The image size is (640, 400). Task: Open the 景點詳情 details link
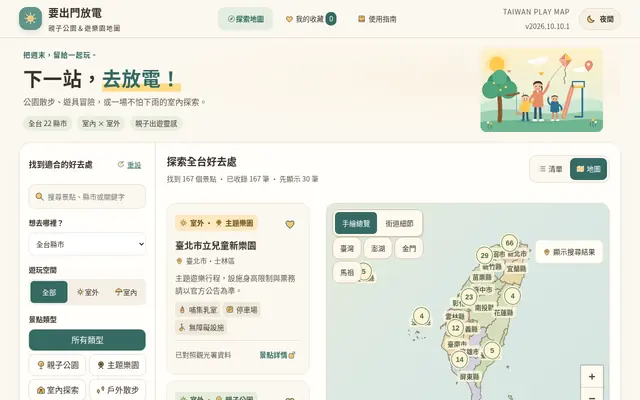pos(277,355)
